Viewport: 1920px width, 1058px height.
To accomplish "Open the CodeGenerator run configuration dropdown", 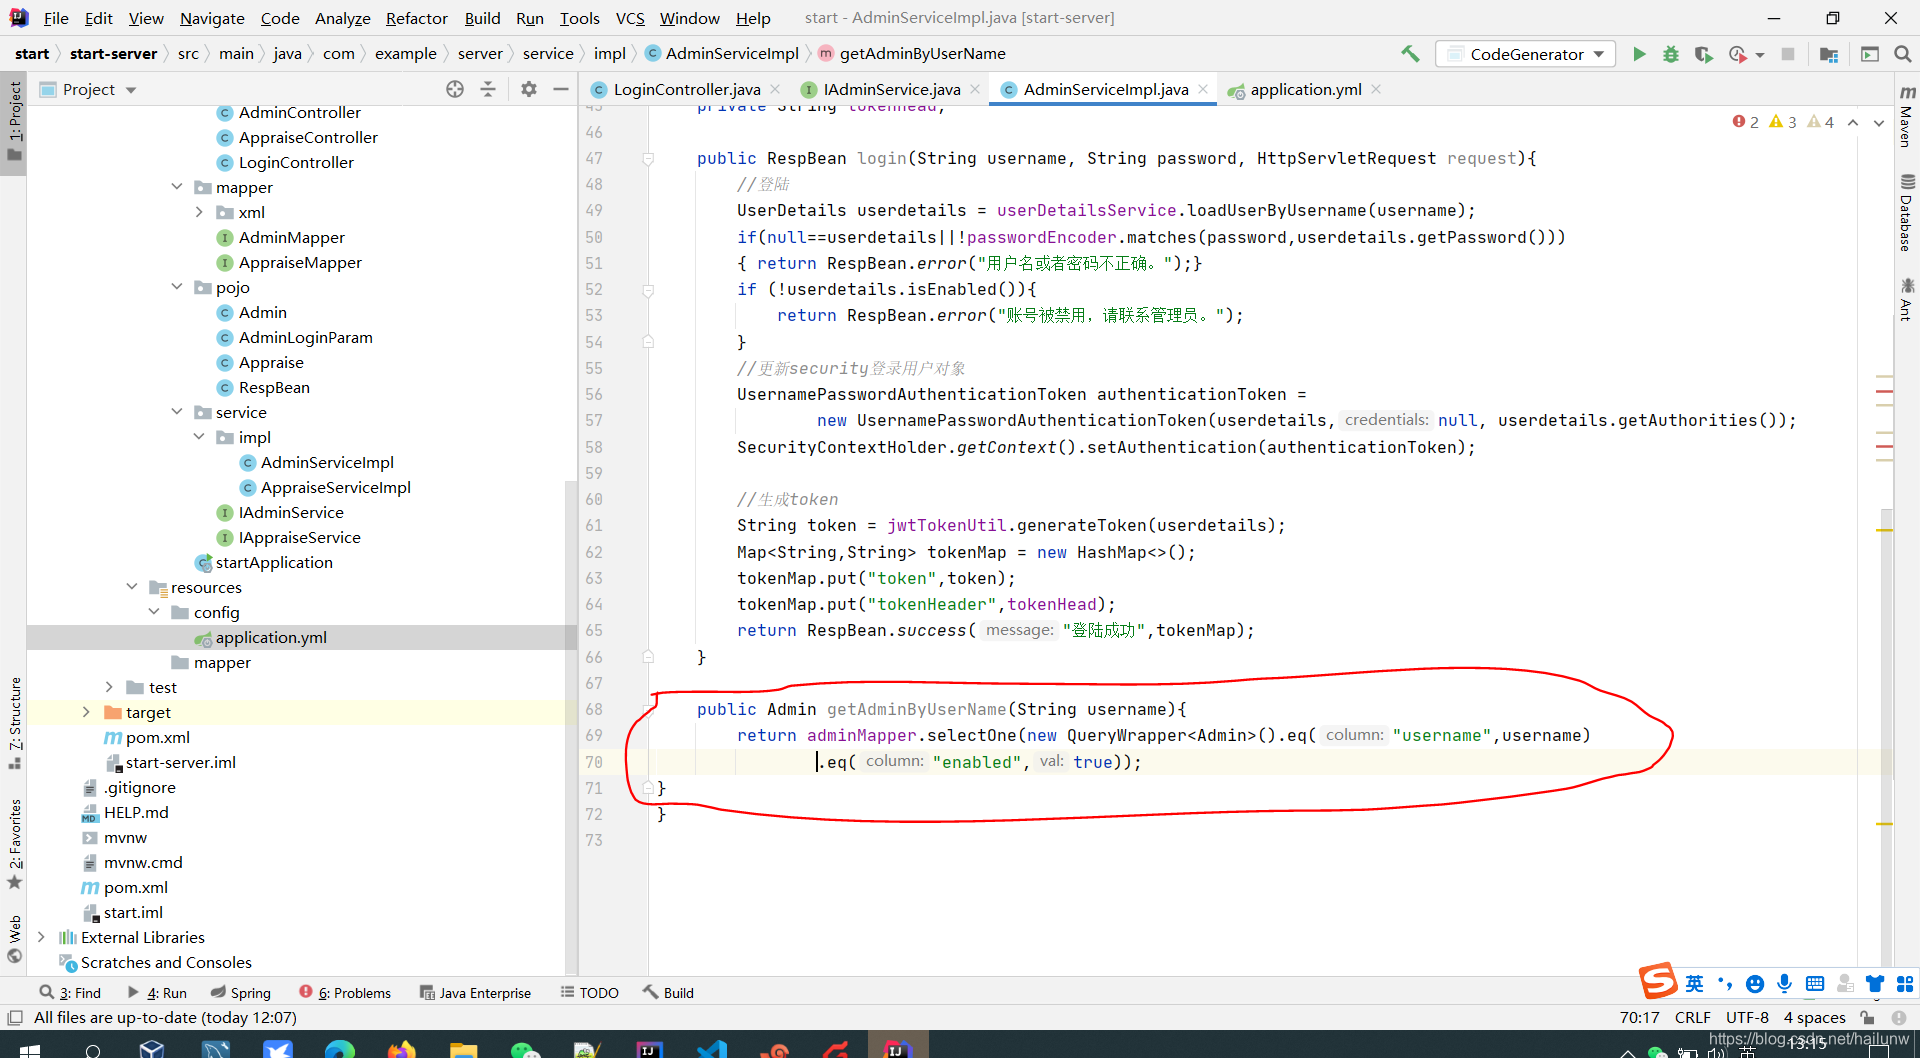I will 1525,54.
